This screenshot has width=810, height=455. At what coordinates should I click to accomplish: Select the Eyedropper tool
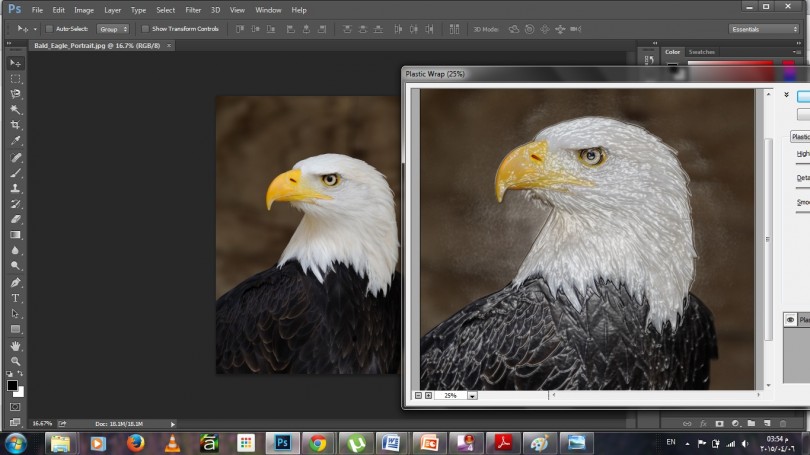[x=15, y=140]
